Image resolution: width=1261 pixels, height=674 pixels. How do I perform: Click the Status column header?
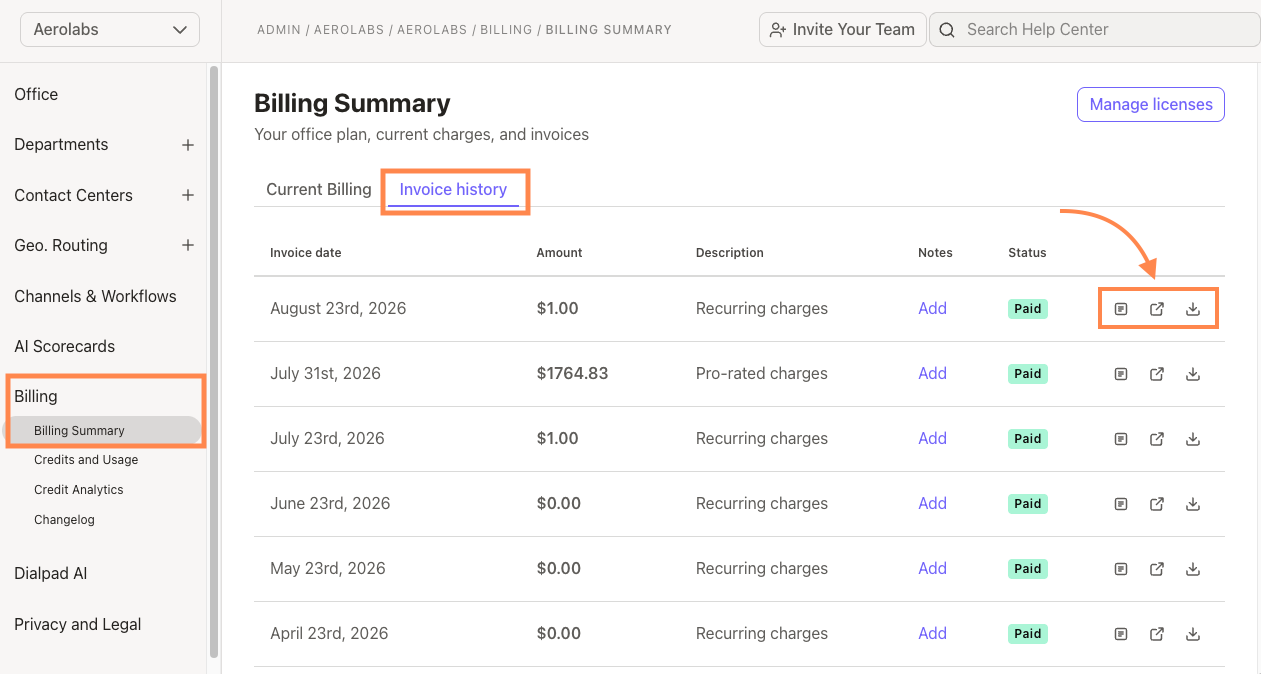[x=1027, y=253]
